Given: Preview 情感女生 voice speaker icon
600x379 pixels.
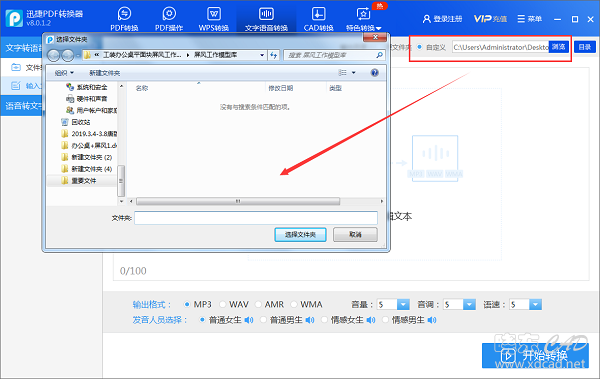Looking at the screenshot, I should pos(371,320).
